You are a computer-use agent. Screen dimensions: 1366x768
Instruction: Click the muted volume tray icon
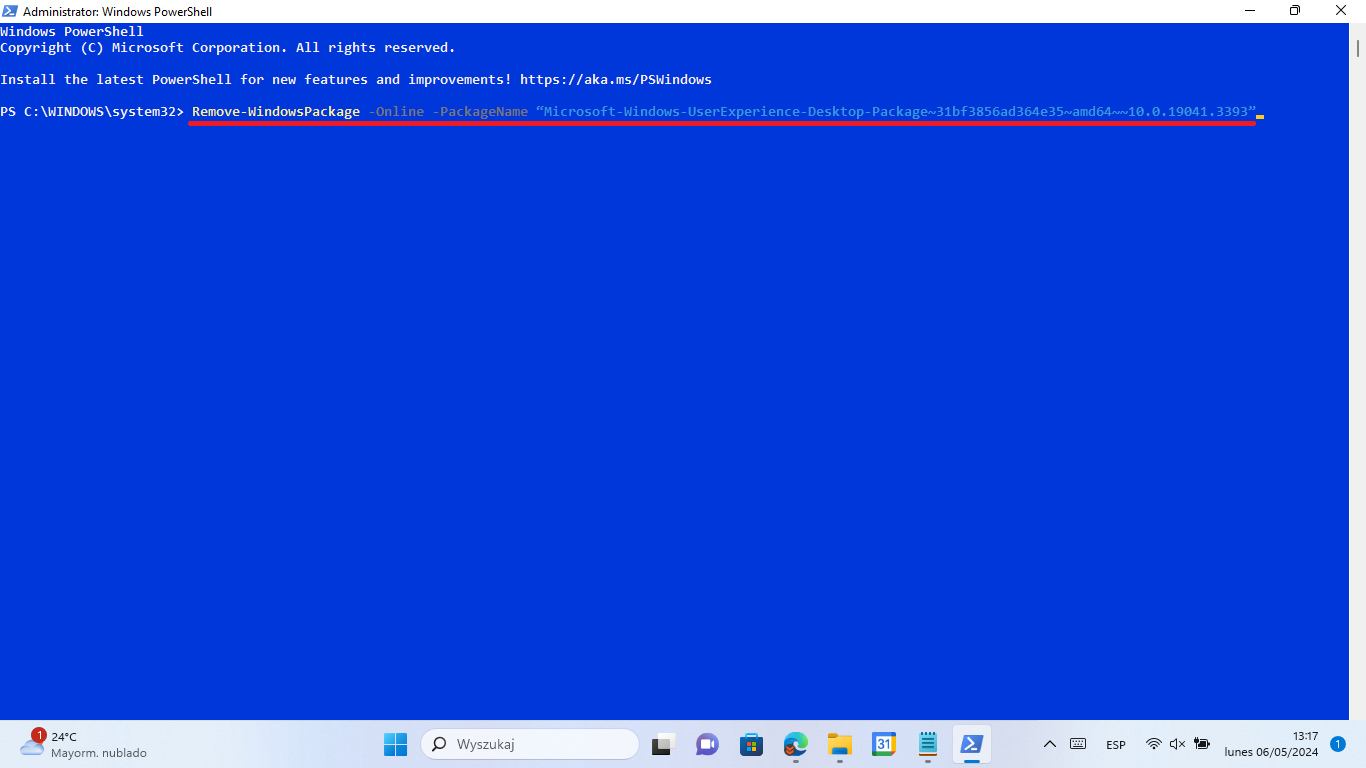click(x=1178, y=745)
